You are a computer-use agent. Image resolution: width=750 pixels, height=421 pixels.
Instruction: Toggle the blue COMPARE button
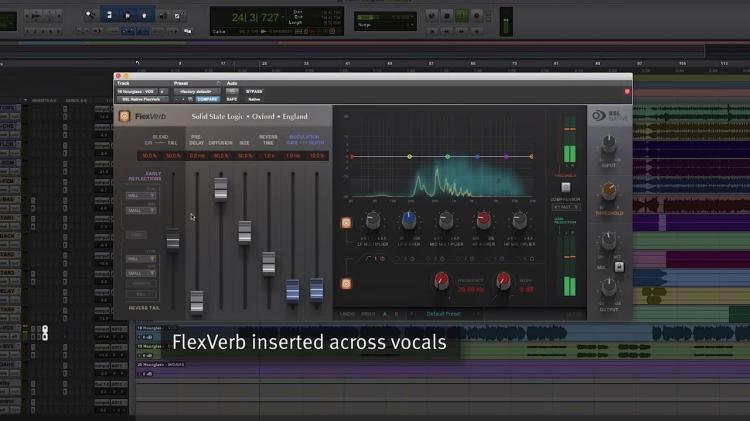208,100
